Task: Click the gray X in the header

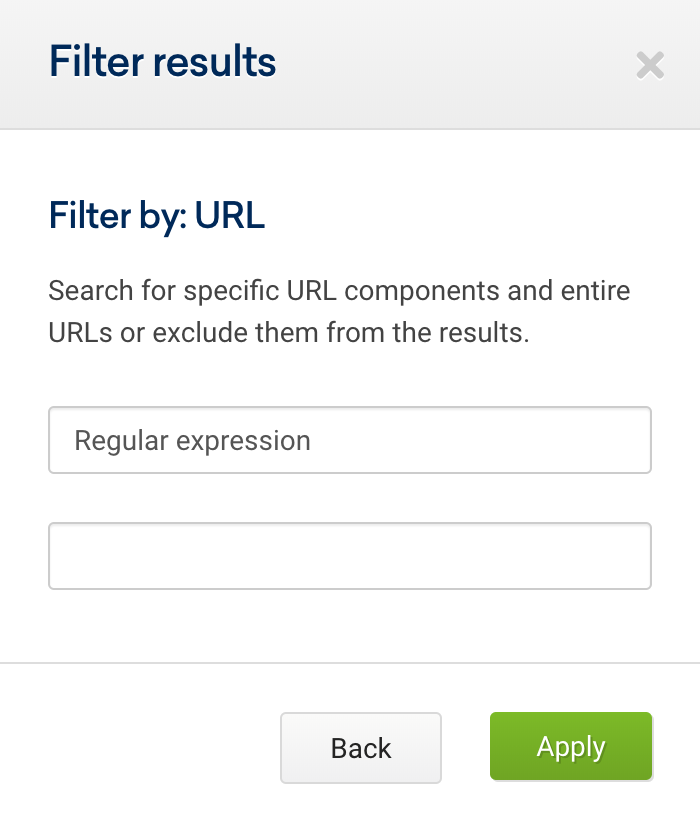Action: [x=650, y=65]
